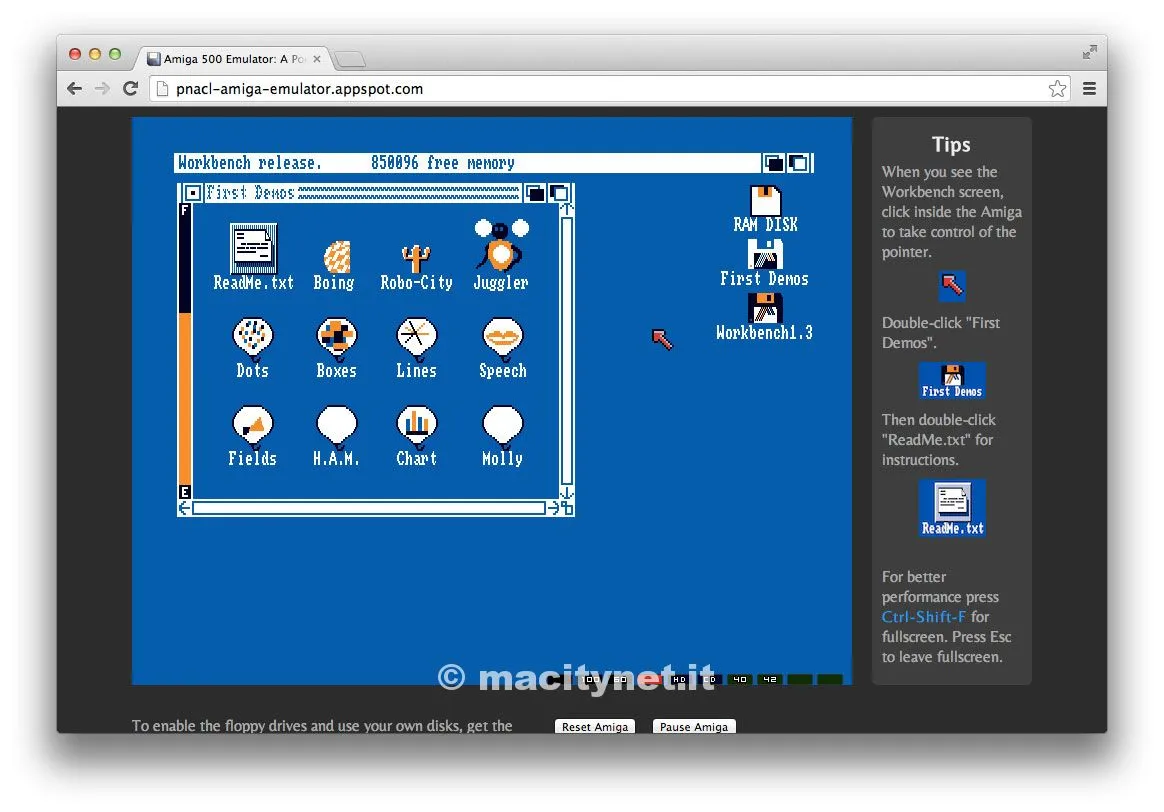Open the Chrome browser menu
This screenshot has height=812, width=1164.
pos(1089,88)
